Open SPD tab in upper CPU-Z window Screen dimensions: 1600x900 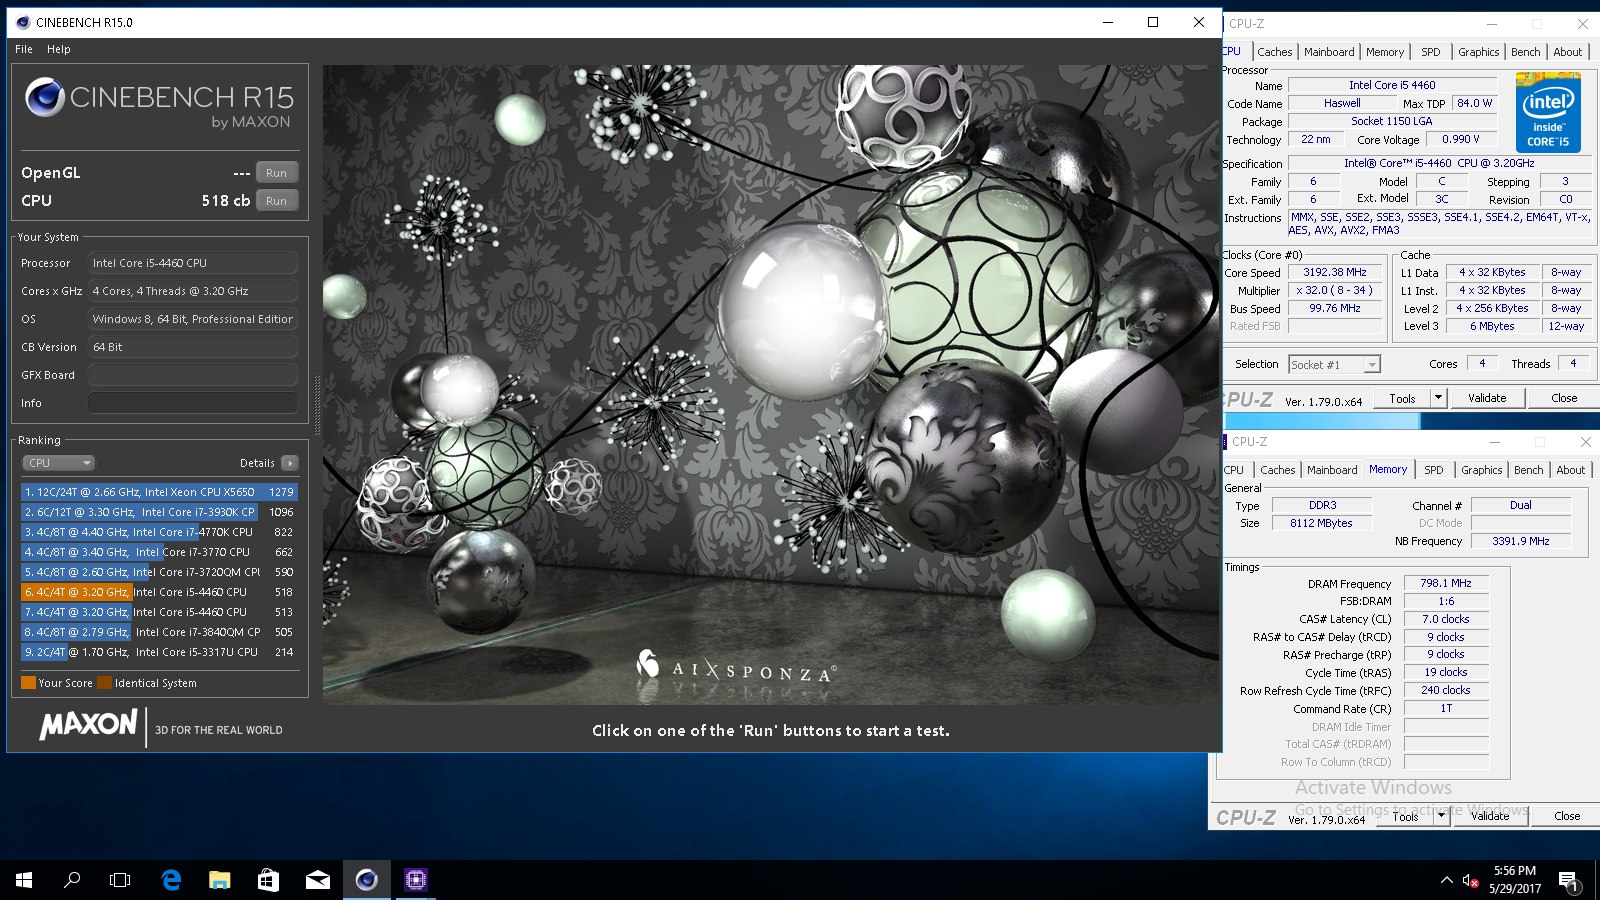click(x=1431, y=52)
